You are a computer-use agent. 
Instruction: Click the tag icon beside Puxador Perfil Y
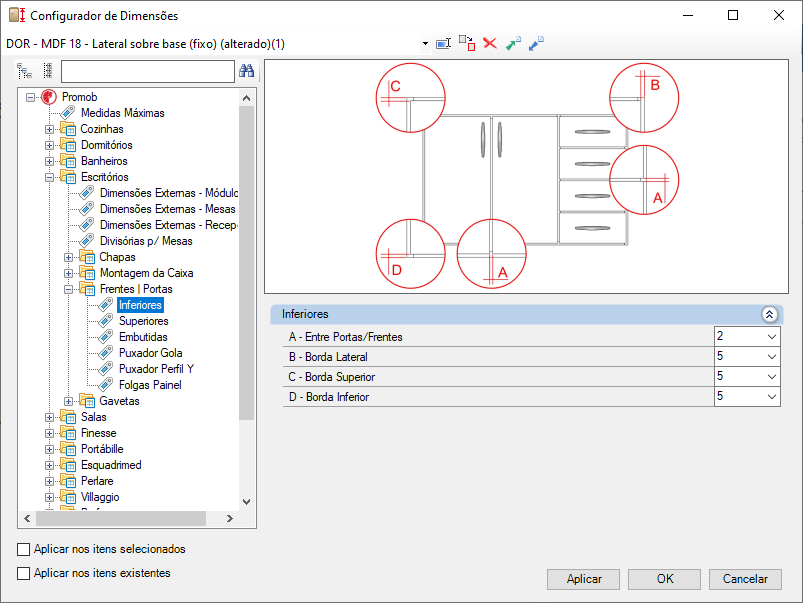coord(106,369)
